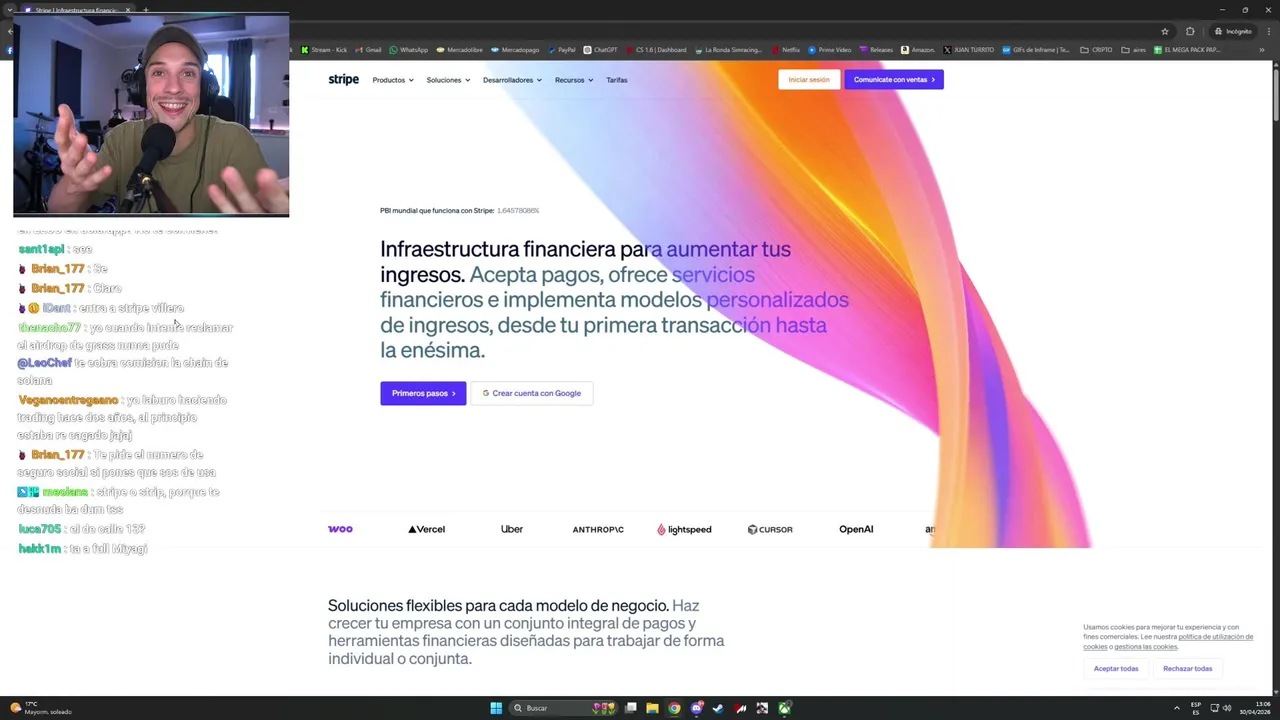Click Rechazar todas cookies button
The image size is (1280, 720).
point(1187,668)
